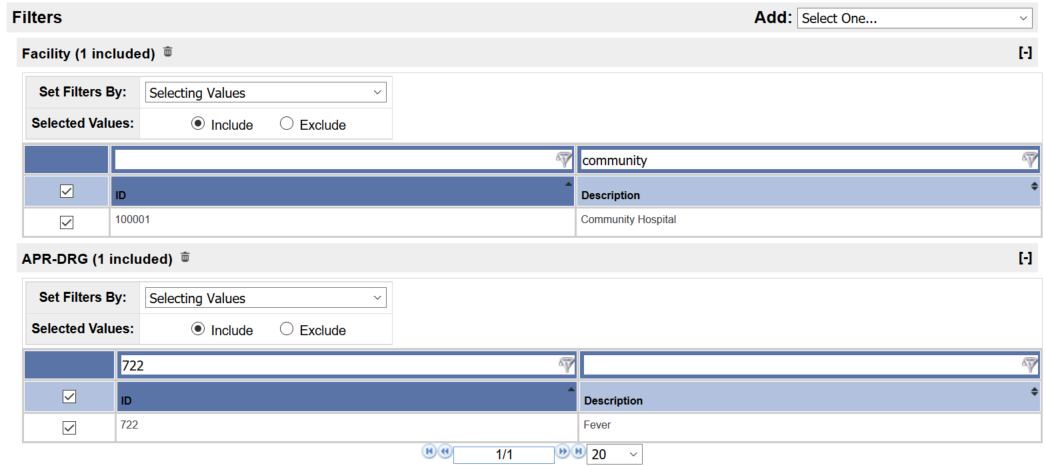Go to next page of results
Screen dimensions: 1045x466
pos(563,452)
